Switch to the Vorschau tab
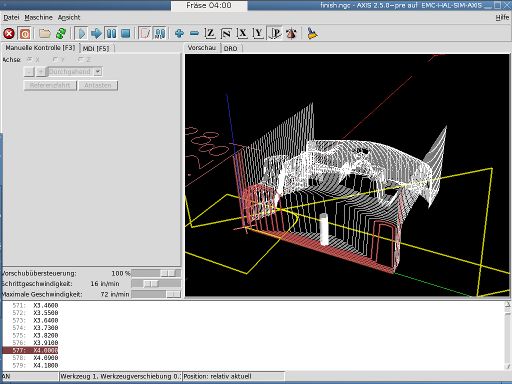This screenshot has width=512, height=384. 202,48
